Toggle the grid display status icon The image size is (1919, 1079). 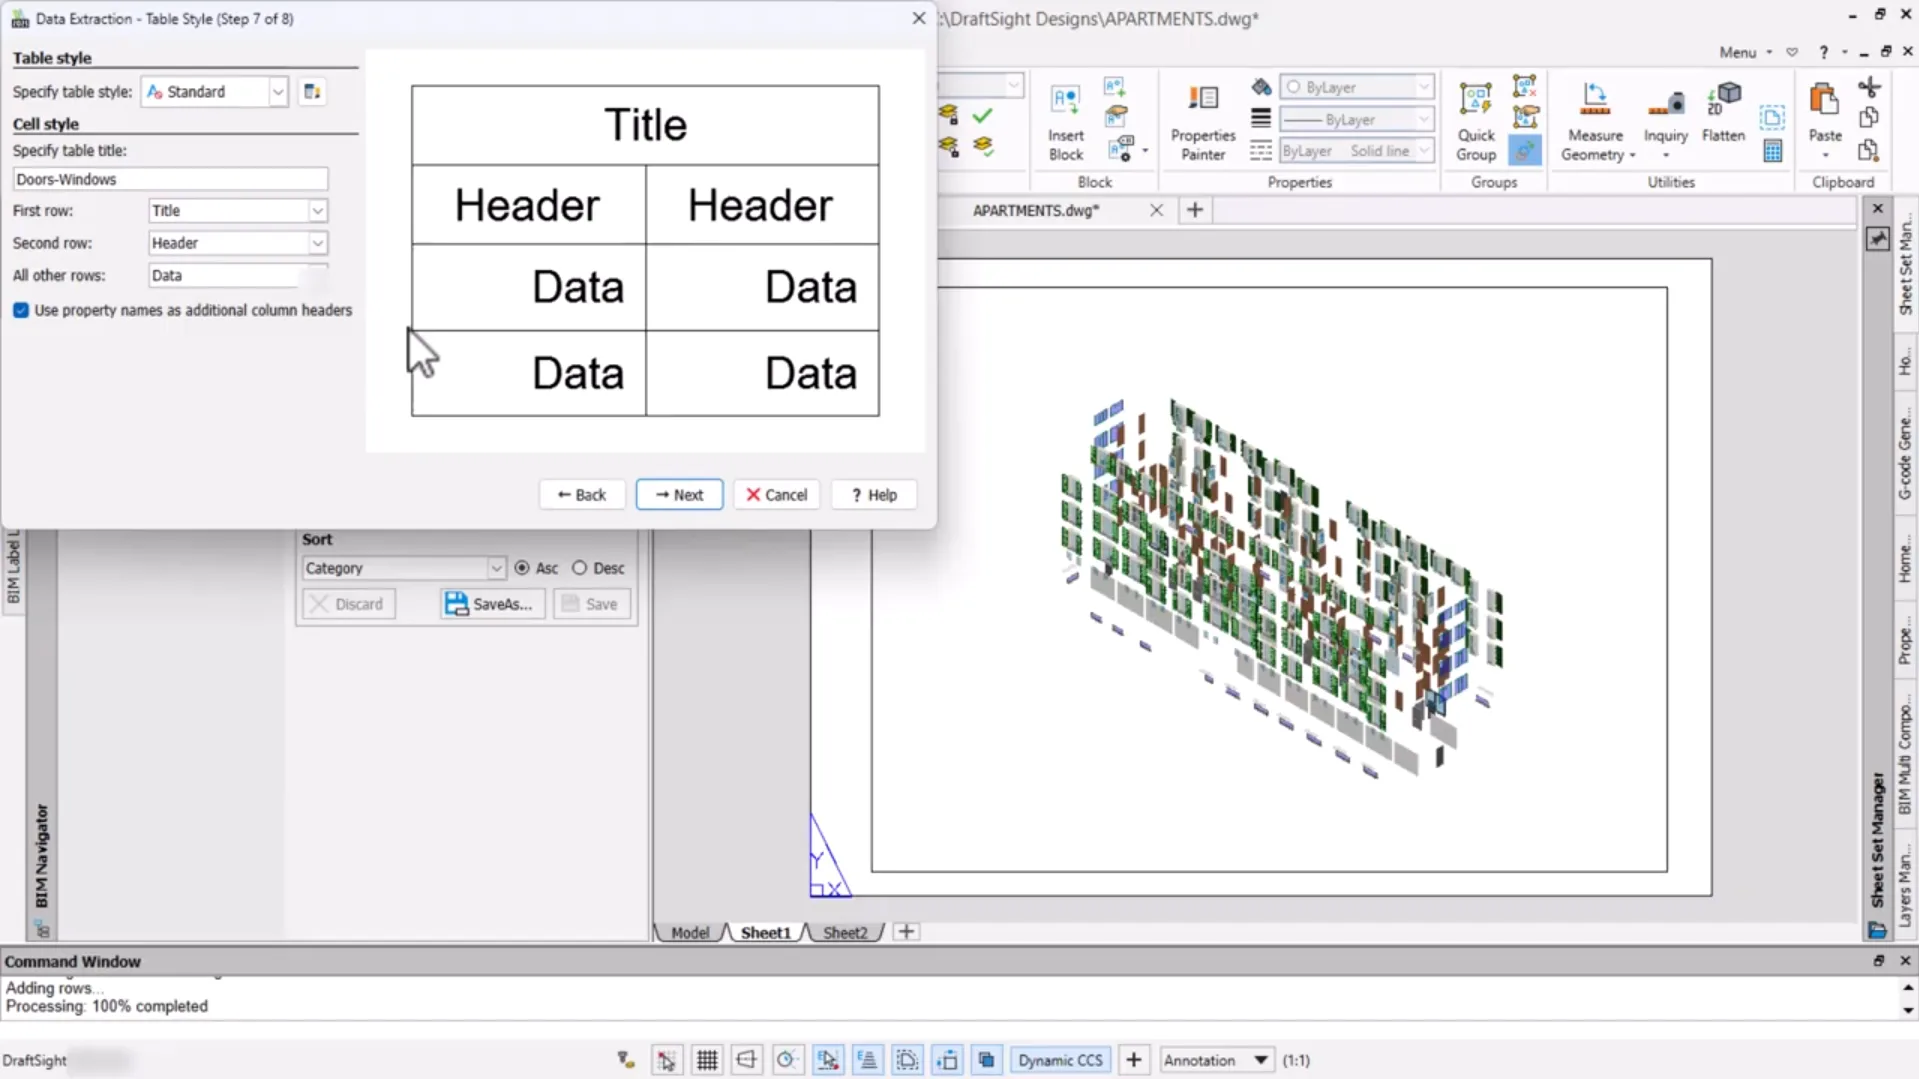tap(707, 1060)
